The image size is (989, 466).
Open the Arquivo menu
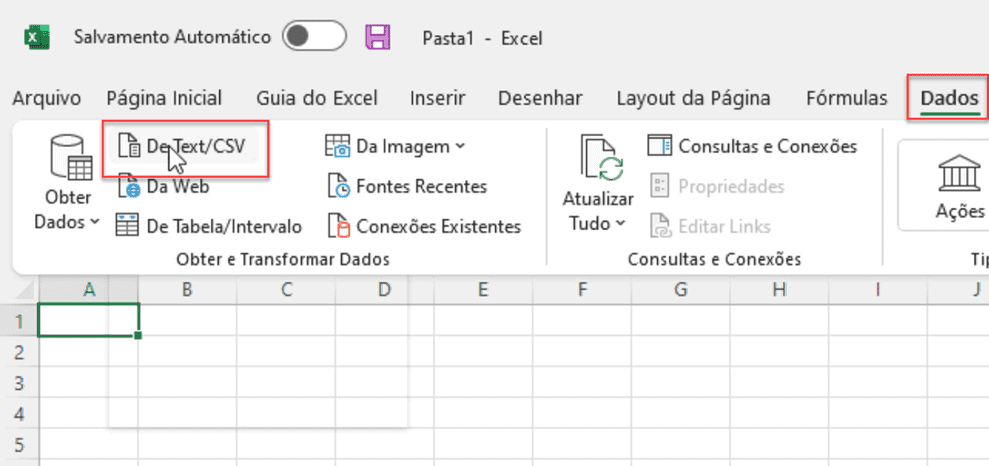47,98
